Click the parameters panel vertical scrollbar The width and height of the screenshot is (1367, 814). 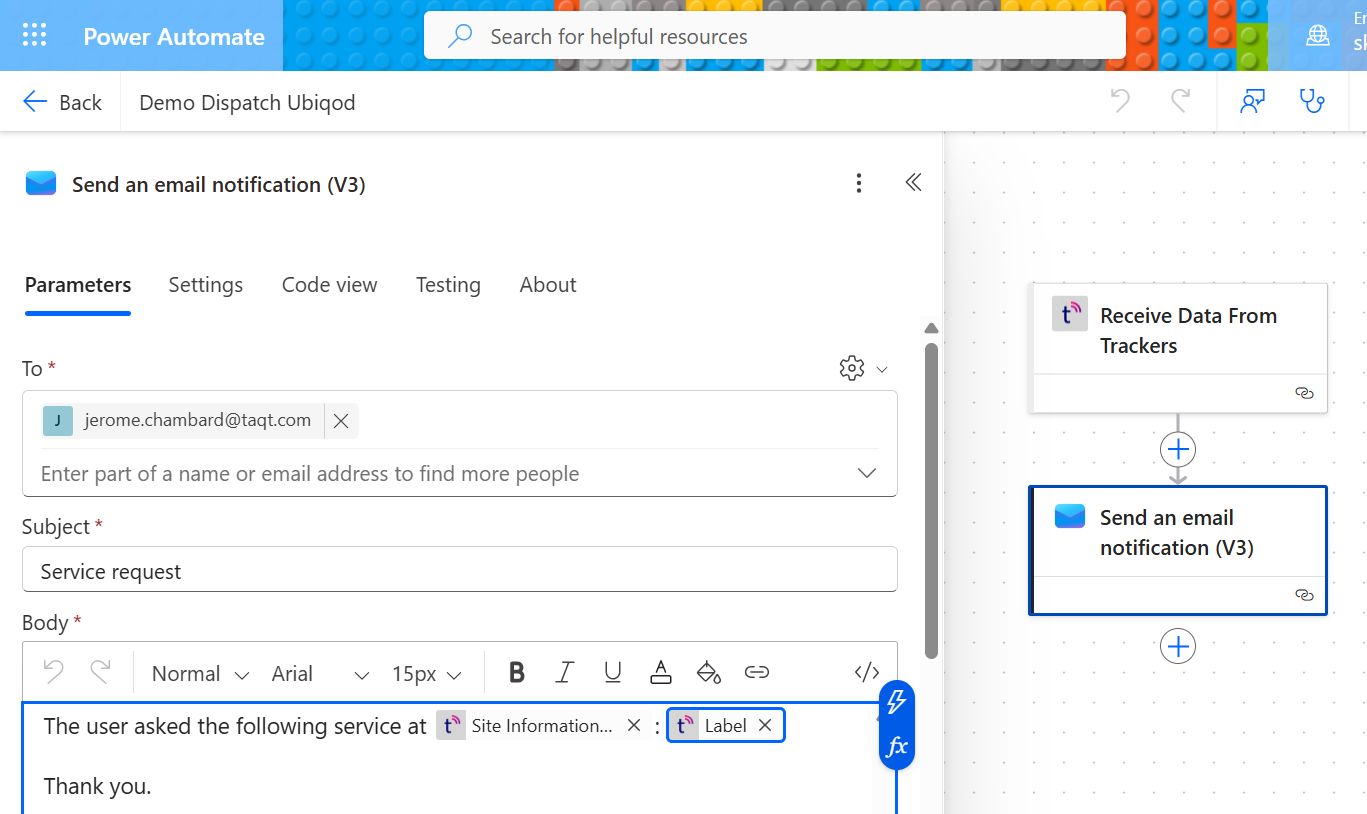click(931, 500)
